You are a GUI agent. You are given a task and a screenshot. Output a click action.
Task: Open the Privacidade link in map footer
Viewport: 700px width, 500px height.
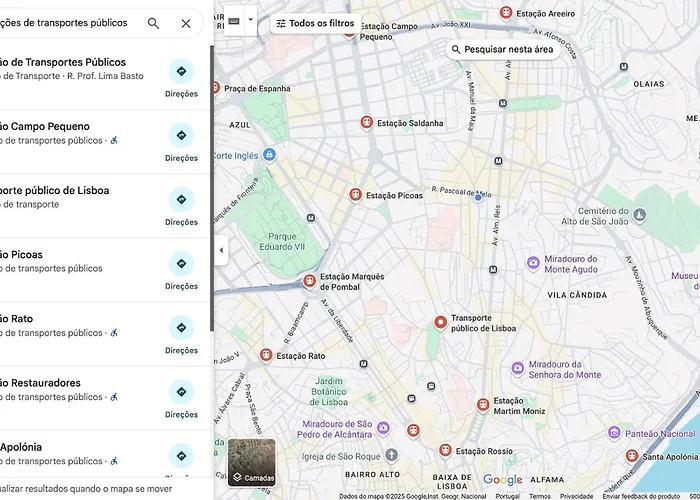coord(576,496)
